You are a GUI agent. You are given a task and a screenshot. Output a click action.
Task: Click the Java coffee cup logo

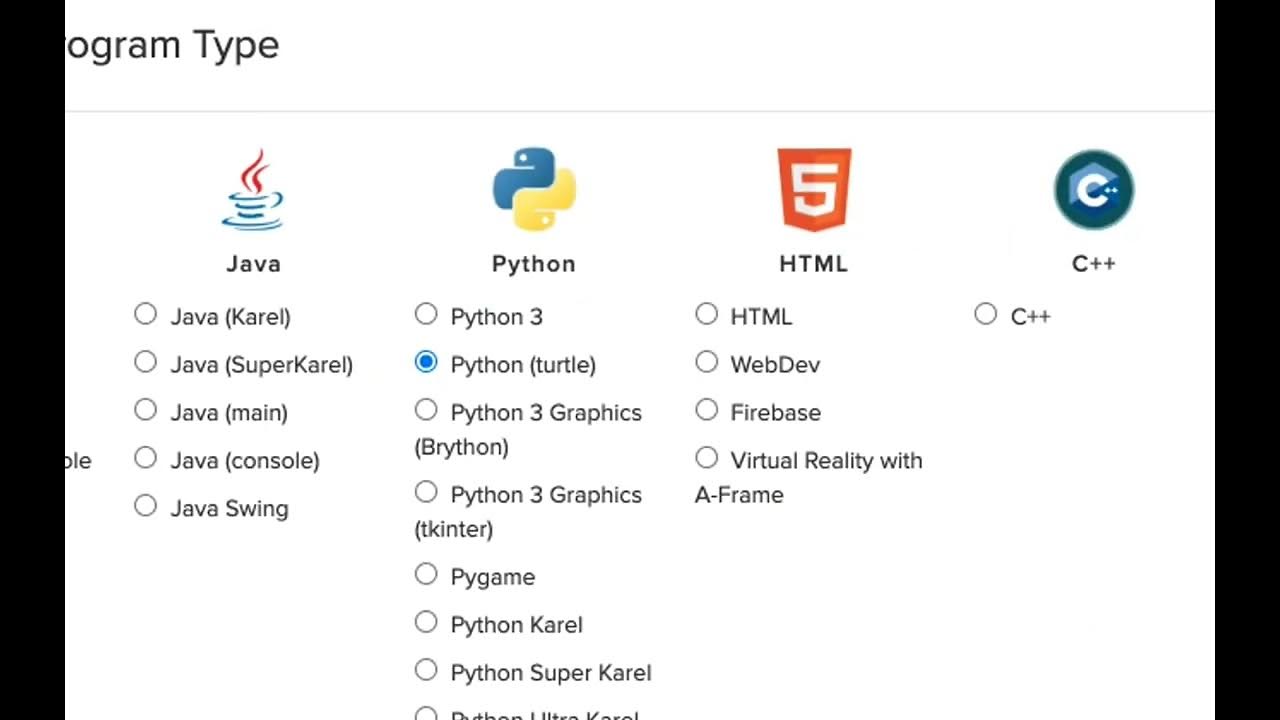(x=253, y=190)
